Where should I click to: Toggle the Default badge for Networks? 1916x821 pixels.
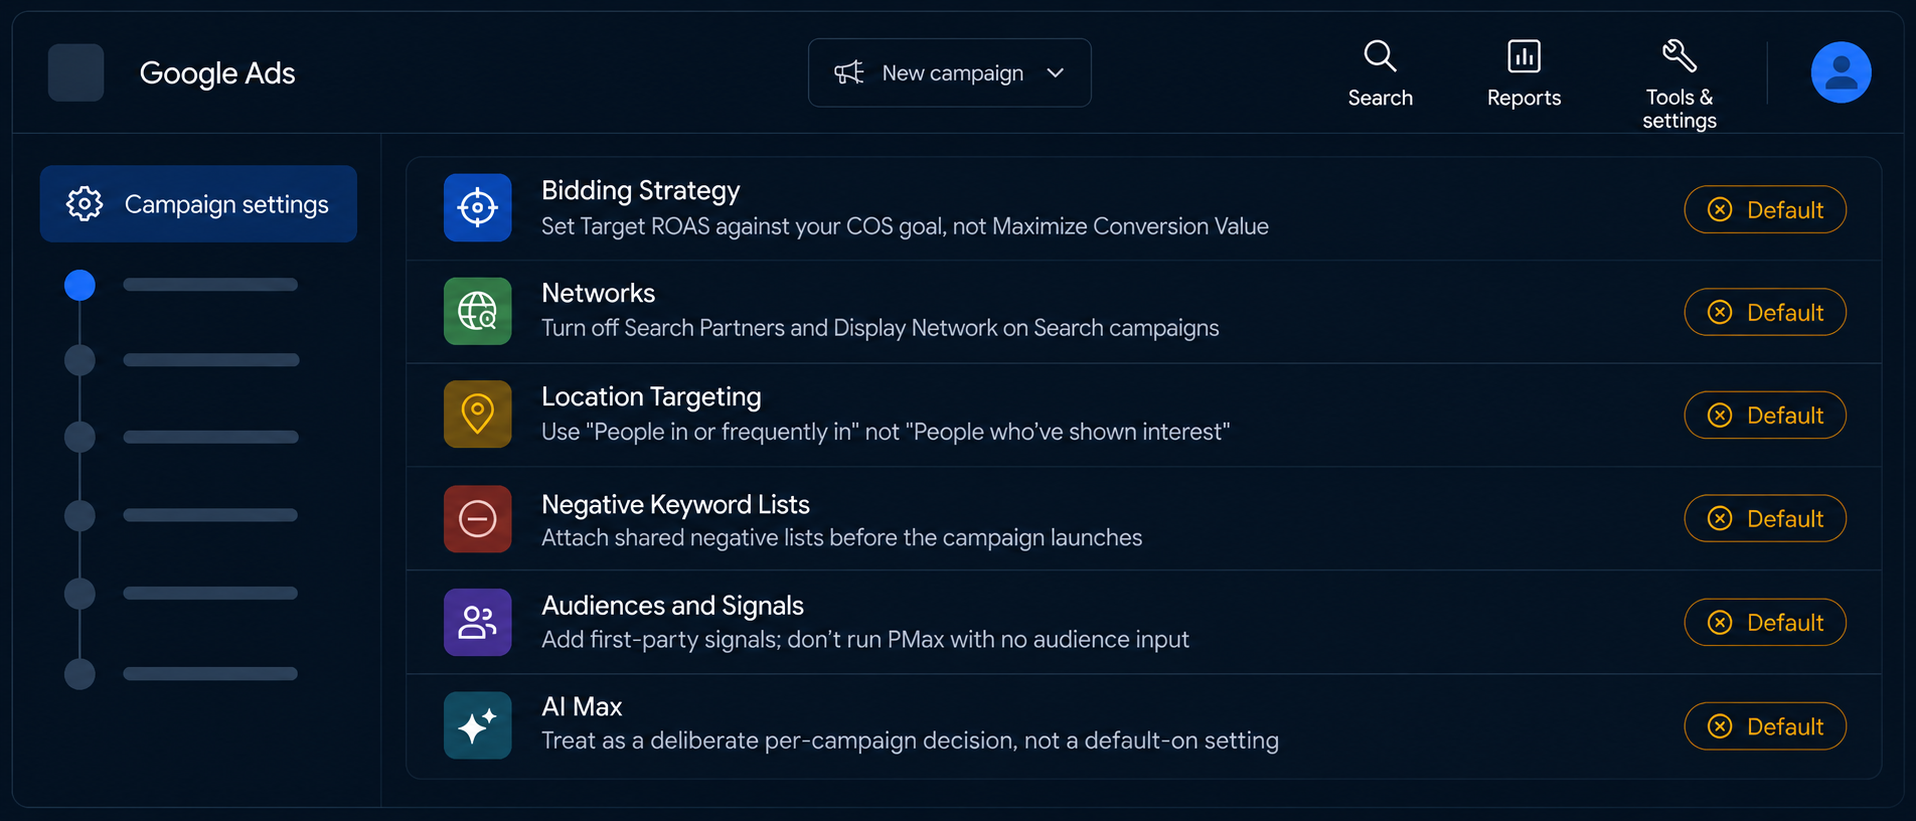click(x=1765, y=312)
